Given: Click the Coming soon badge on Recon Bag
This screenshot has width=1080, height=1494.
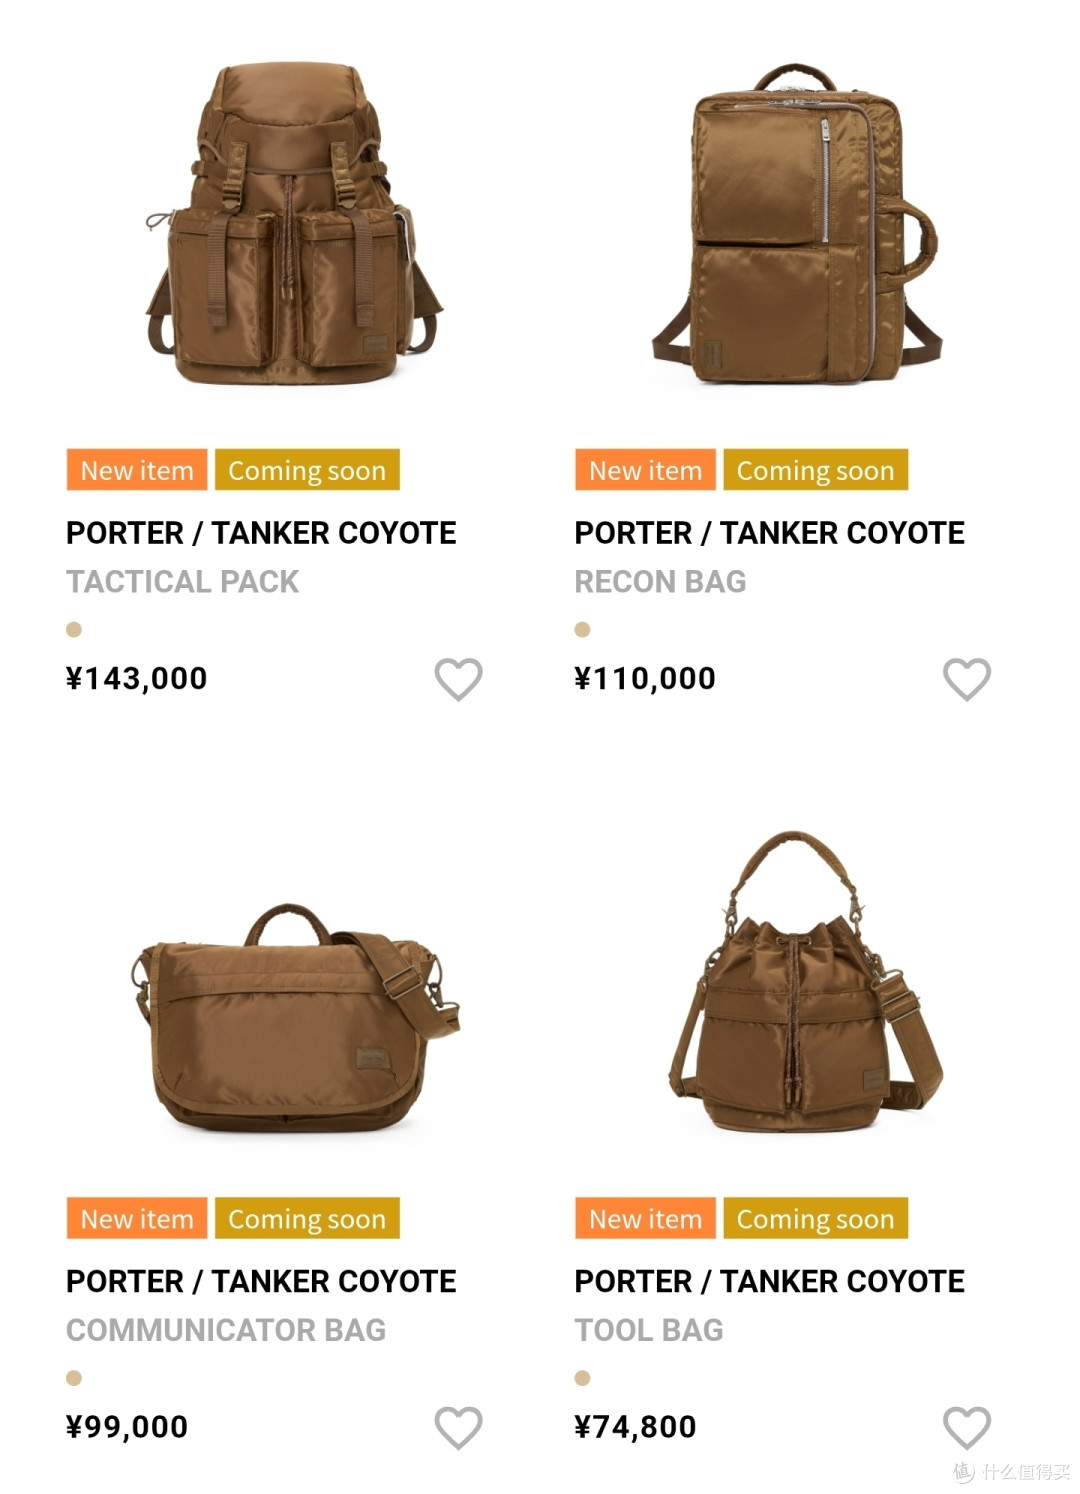Looking at the screenshot, I should point(816,470).
